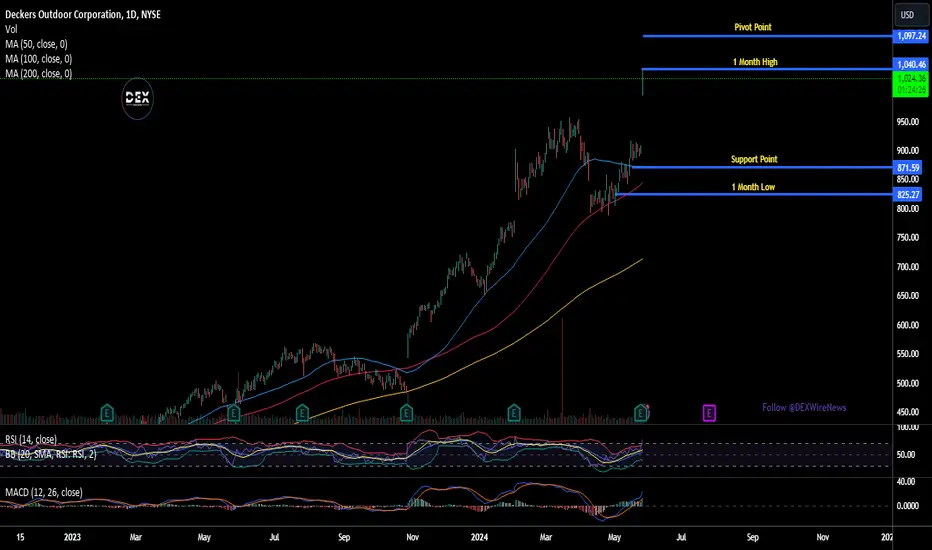Open the earnings marker just after 2024 start
Image resolution: width=932 pixels, height=550 pixels.
pyautogui.click(x=514, y=413)
